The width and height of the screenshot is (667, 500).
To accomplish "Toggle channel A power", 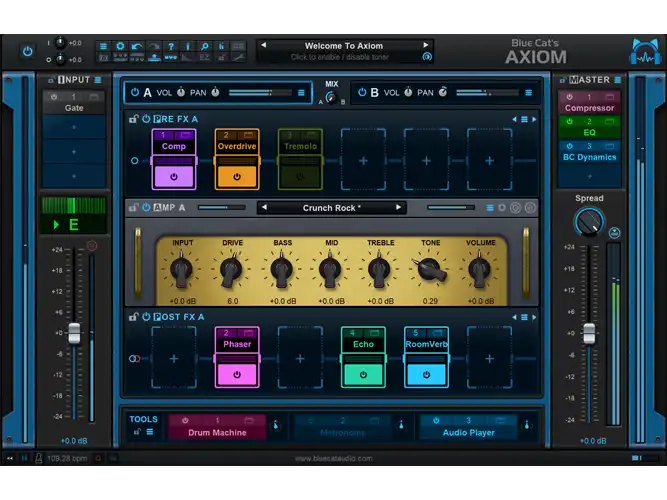I will click(x=135, y=92).
